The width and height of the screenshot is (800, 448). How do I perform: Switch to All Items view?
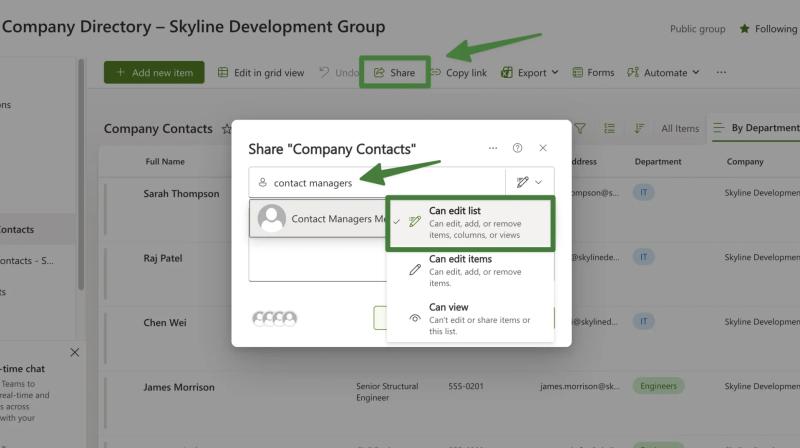680,129
